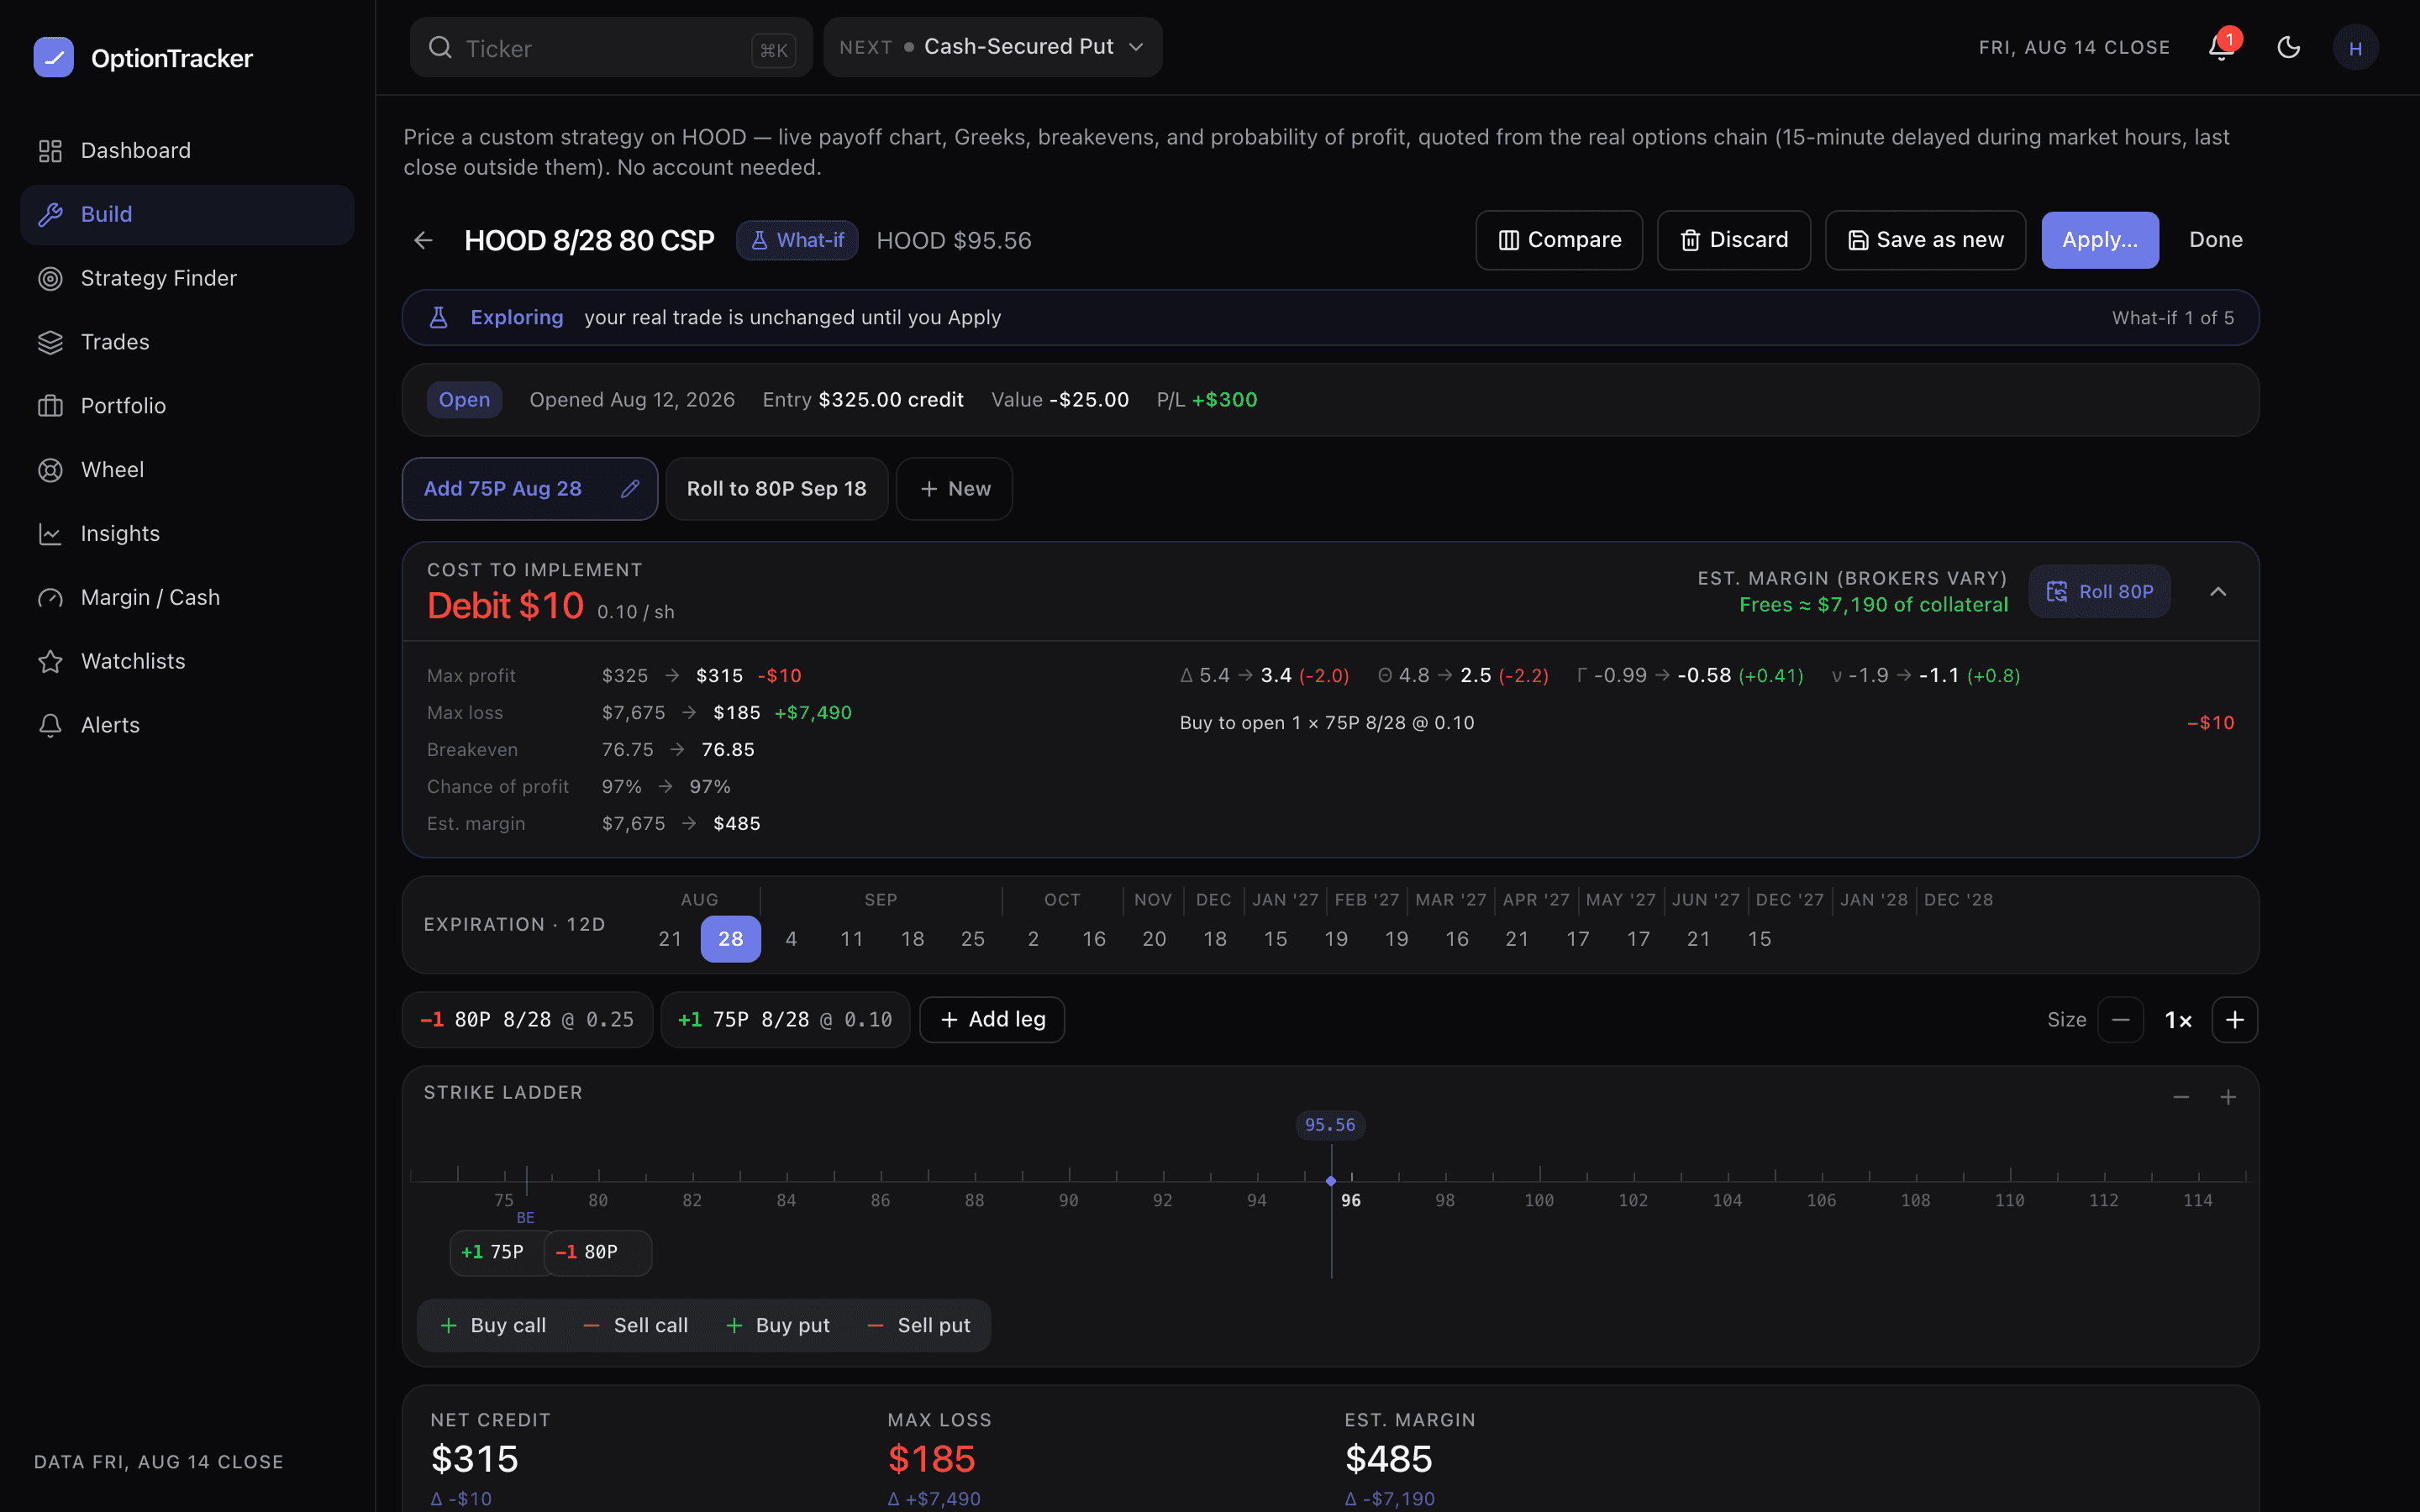Open the Cash-Secured Put dropdown
2420x1512 pixels.
pyautogui.click(x=992, y=47)
